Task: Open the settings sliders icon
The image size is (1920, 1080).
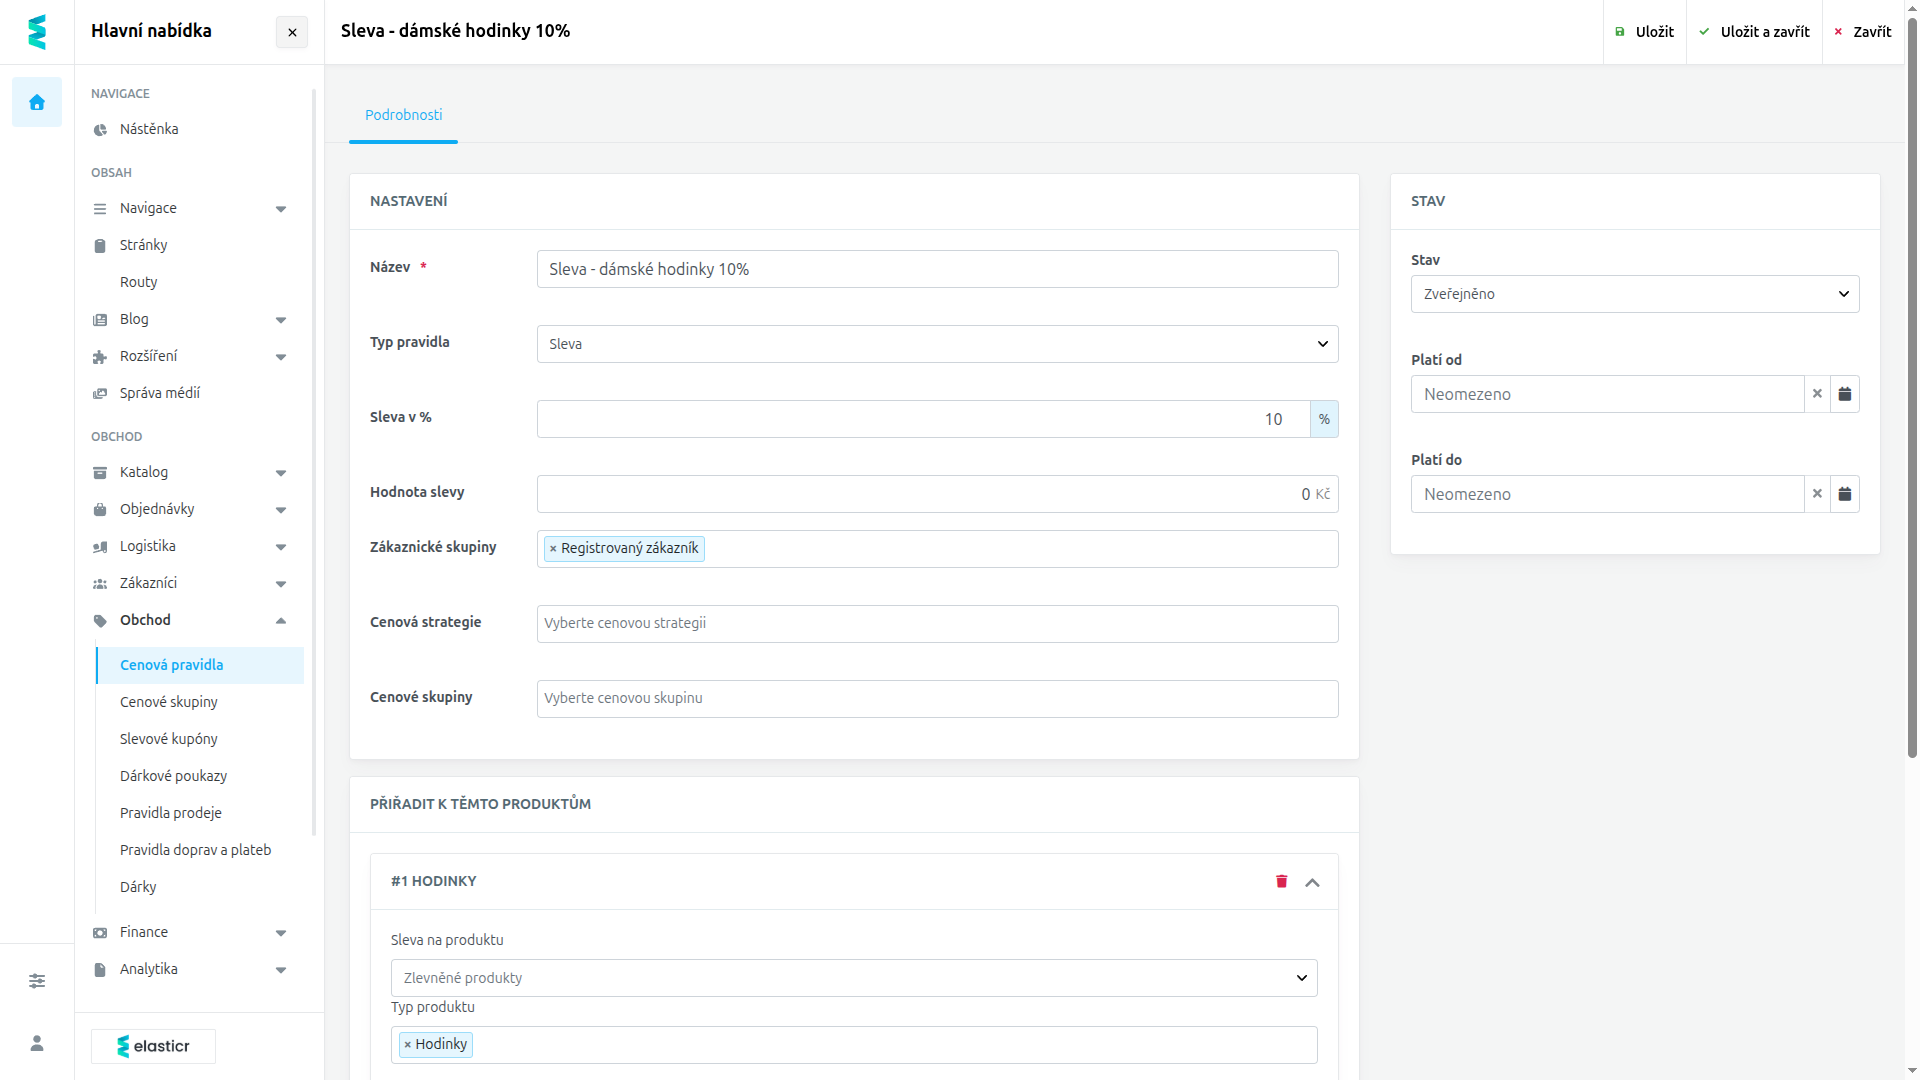Action: [x=37, y=981]
